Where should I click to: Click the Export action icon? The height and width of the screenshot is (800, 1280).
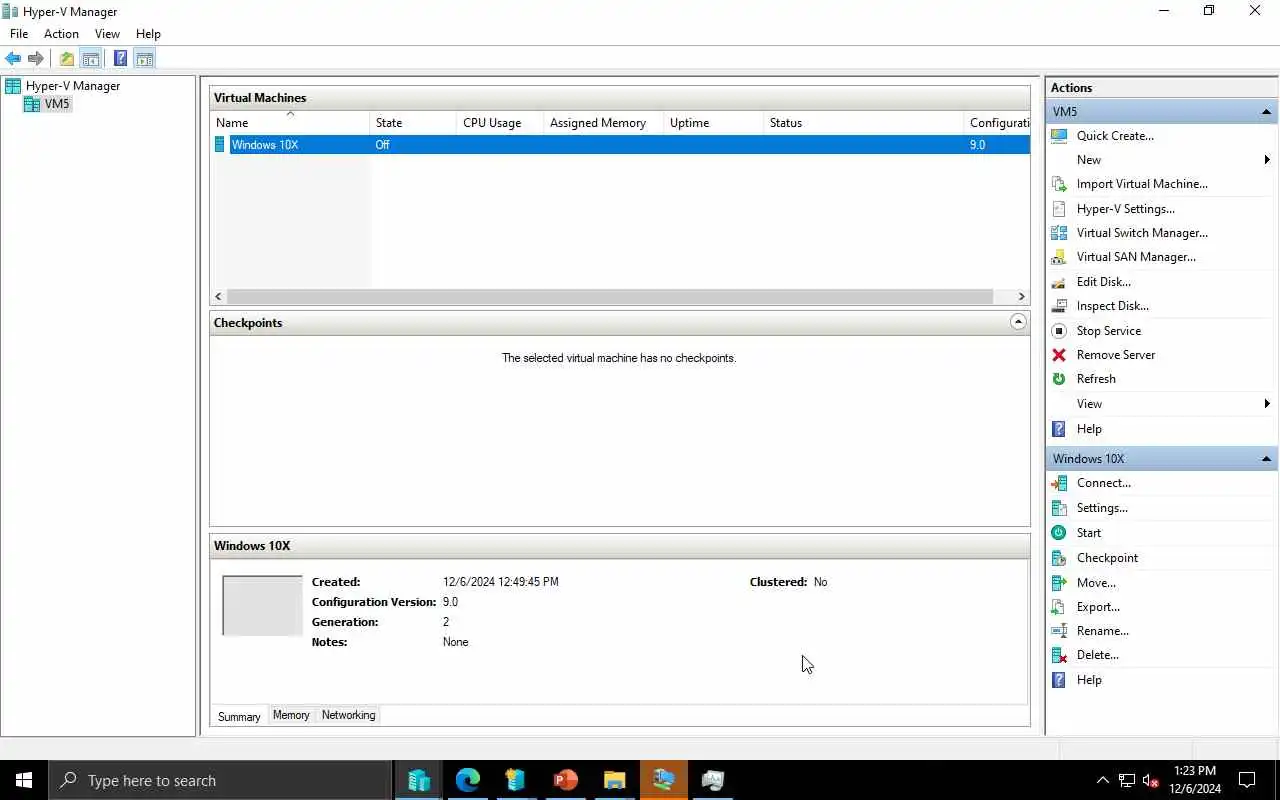tap(1059, 607)
